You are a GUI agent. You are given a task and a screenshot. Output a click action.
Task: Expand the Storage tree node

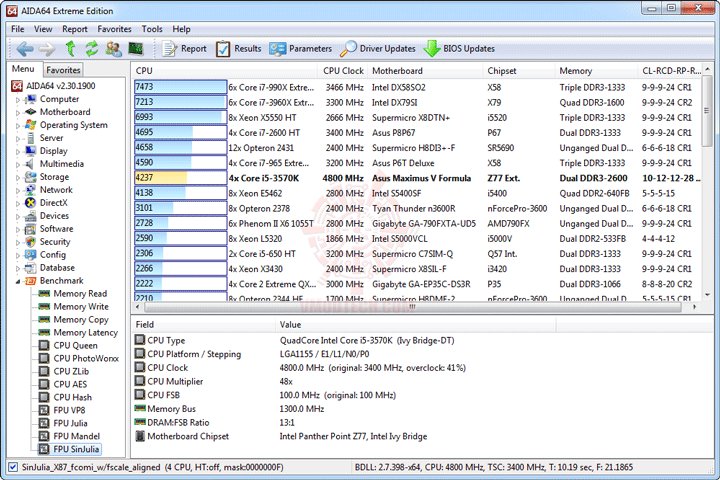[18, 177]
